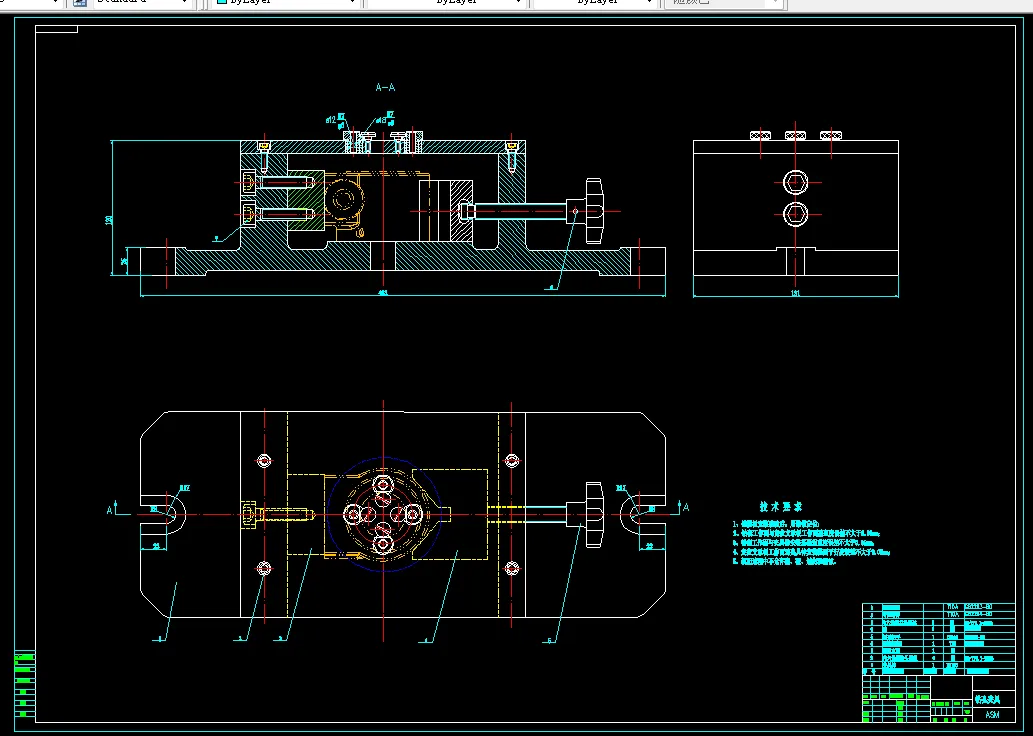Click the 技术要求 technical requirements heading
The image size is (1033, 736).
tap(781, 508)
